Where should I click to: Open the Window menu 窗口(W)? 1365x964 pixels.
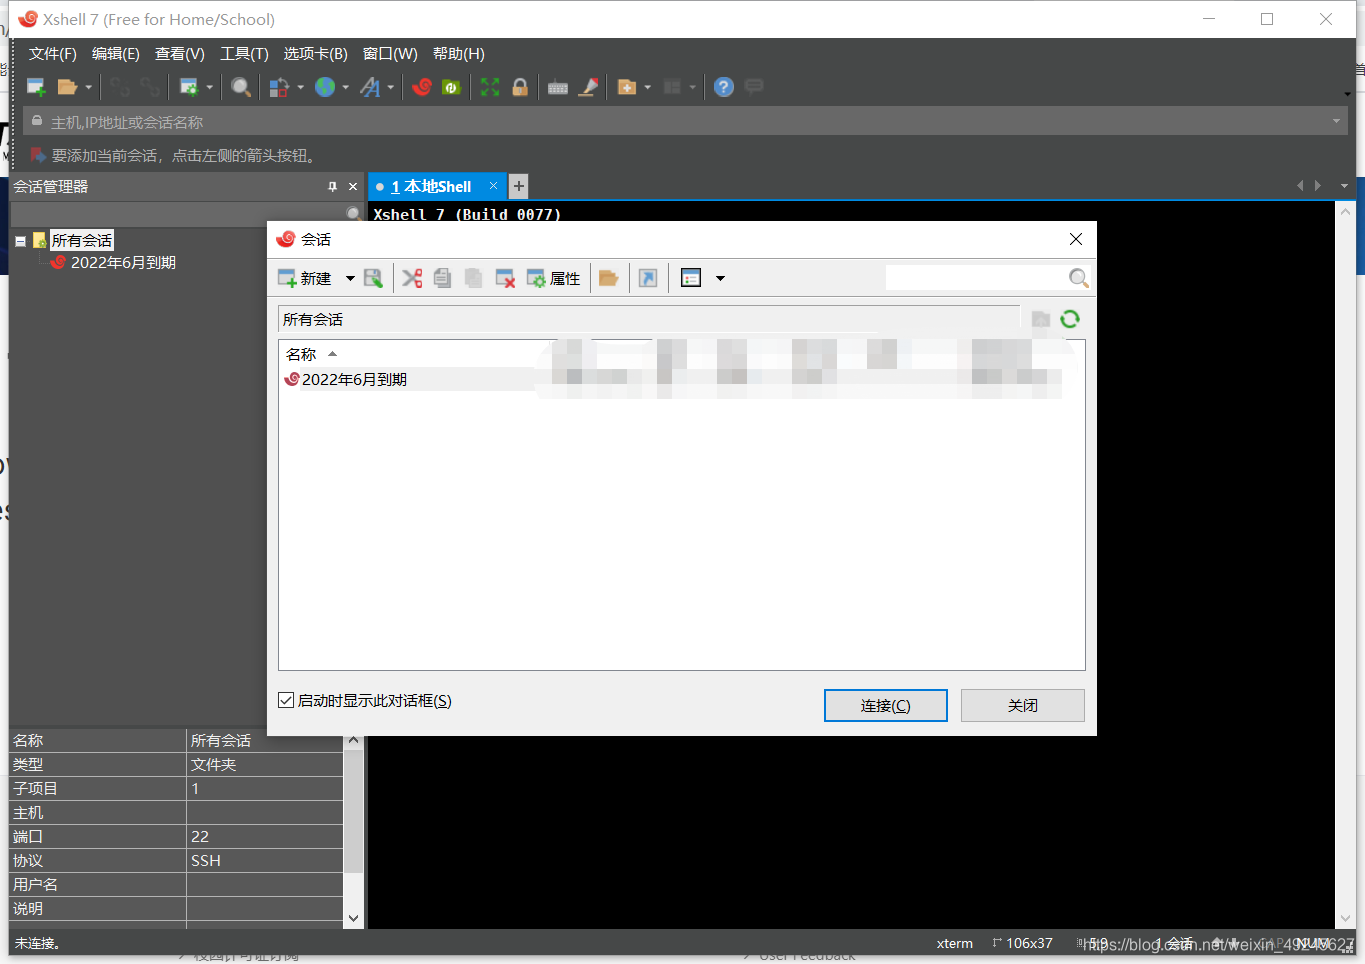[390, 54]
